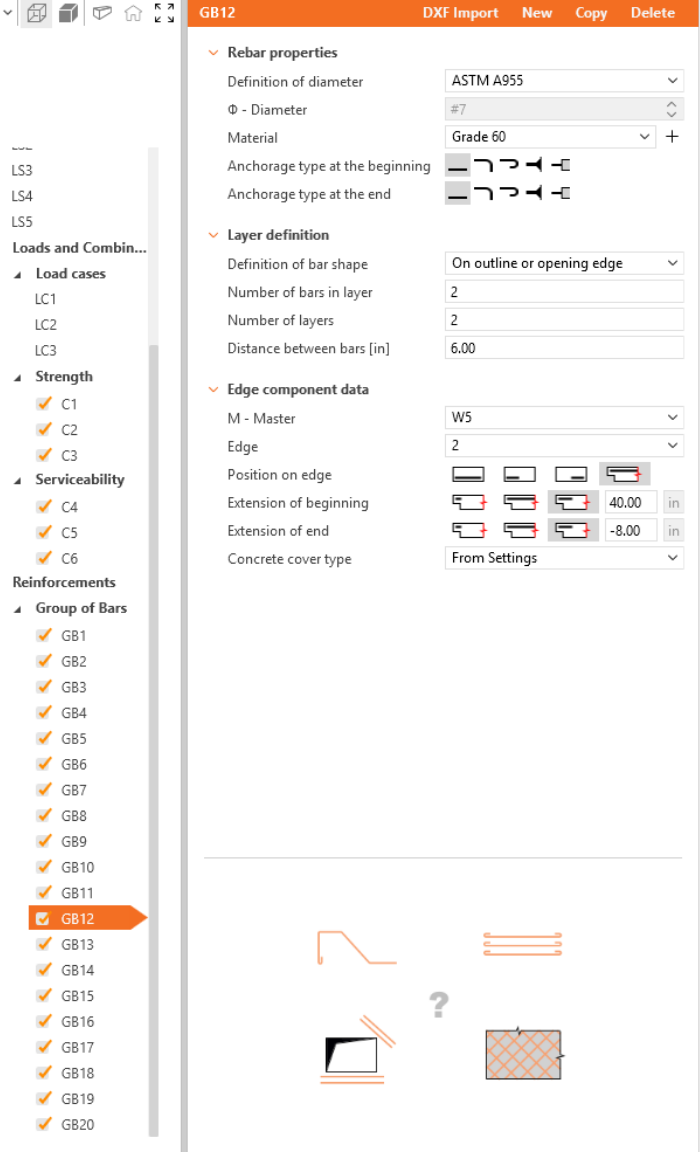Click Copy in the GB12 header
Image resolution: width=700 pixels, height=1152 pixels.
(x=591, y=13)
